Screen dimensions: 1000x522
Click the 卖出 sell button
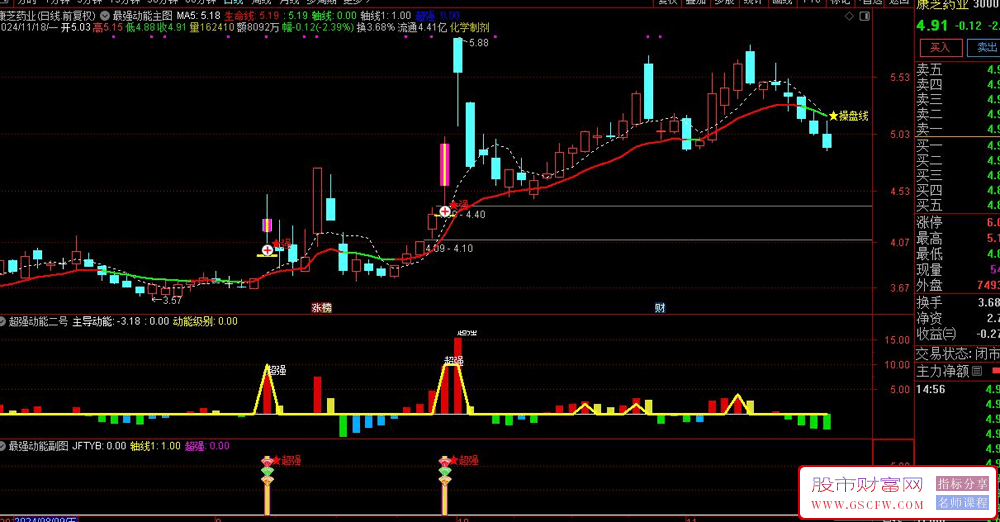click(985, 48)
